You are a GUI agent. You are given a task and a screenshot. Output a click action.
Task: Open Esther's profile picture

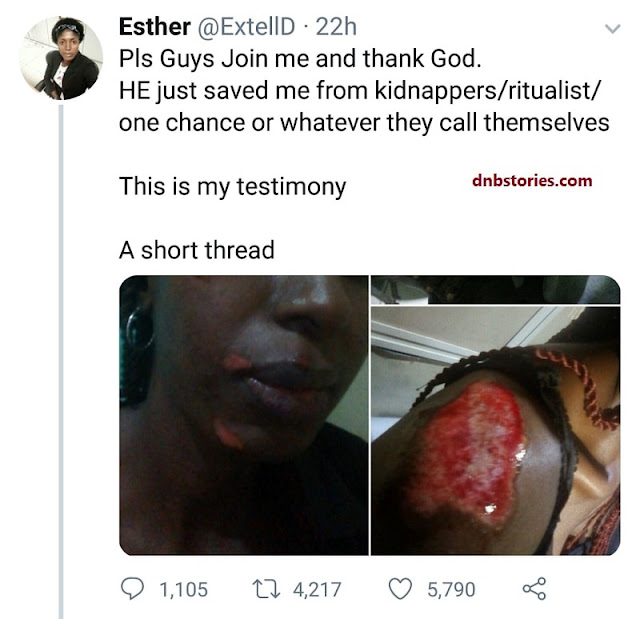pos(61,58)
